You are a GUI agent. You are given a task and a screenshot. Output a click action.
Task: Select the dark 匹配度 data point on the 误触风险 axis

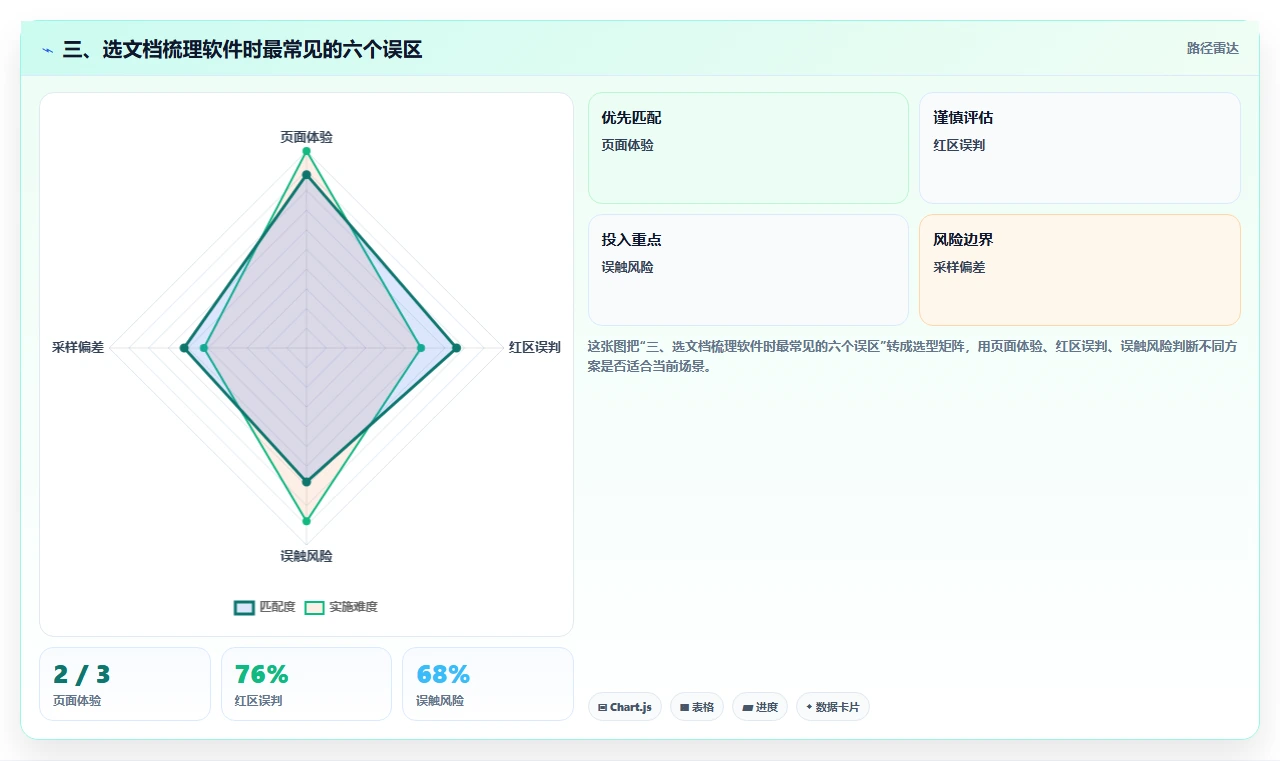(x=306, y=482)
